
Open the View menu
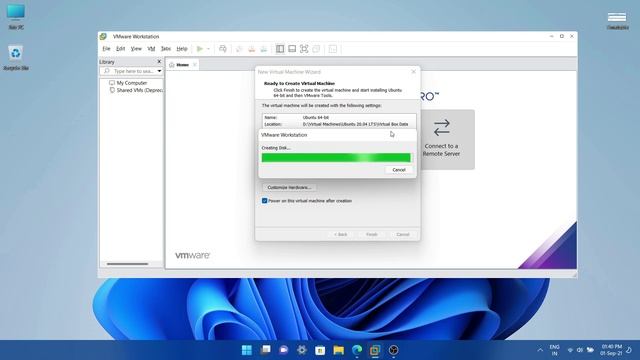(136, 49)
